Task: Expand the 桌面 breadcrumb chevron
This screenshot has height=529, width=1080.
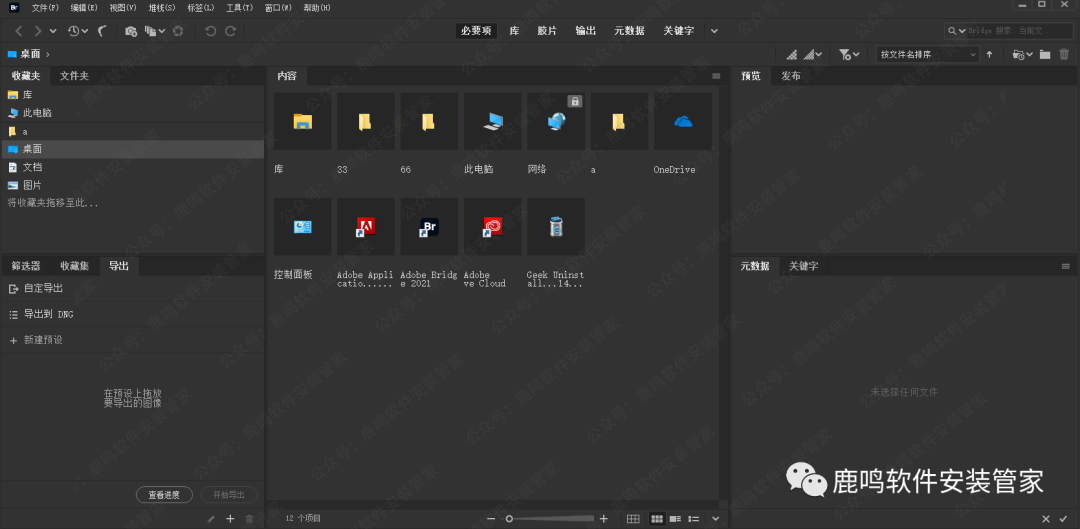Action: (48, 54)
